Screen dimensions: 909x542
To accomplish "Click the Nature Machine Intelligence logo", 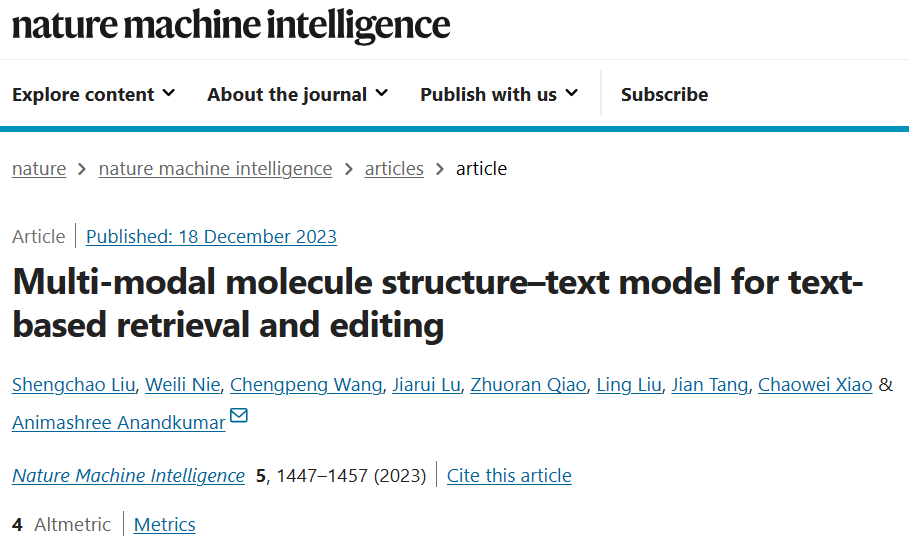I will pos(231,24).
